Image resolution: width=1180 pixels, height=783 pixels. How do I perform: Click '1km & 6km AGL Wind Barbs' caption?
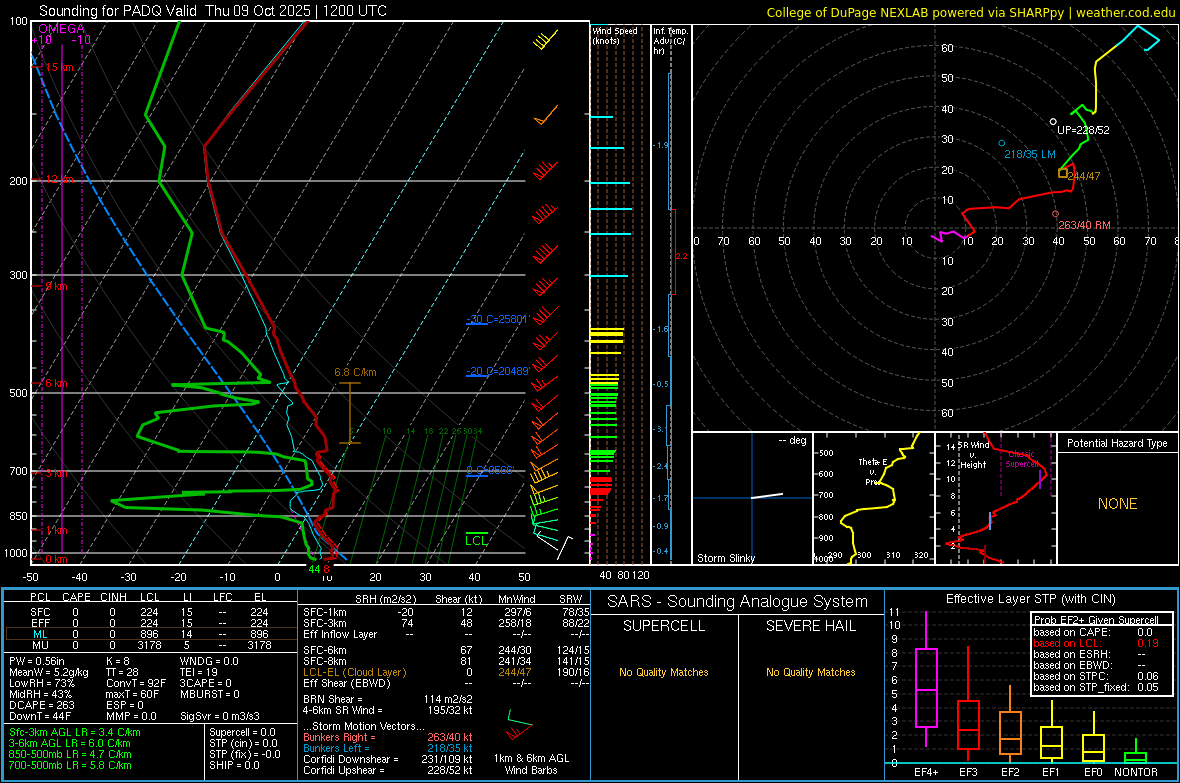pyautogui.click(x=531, y=764)
